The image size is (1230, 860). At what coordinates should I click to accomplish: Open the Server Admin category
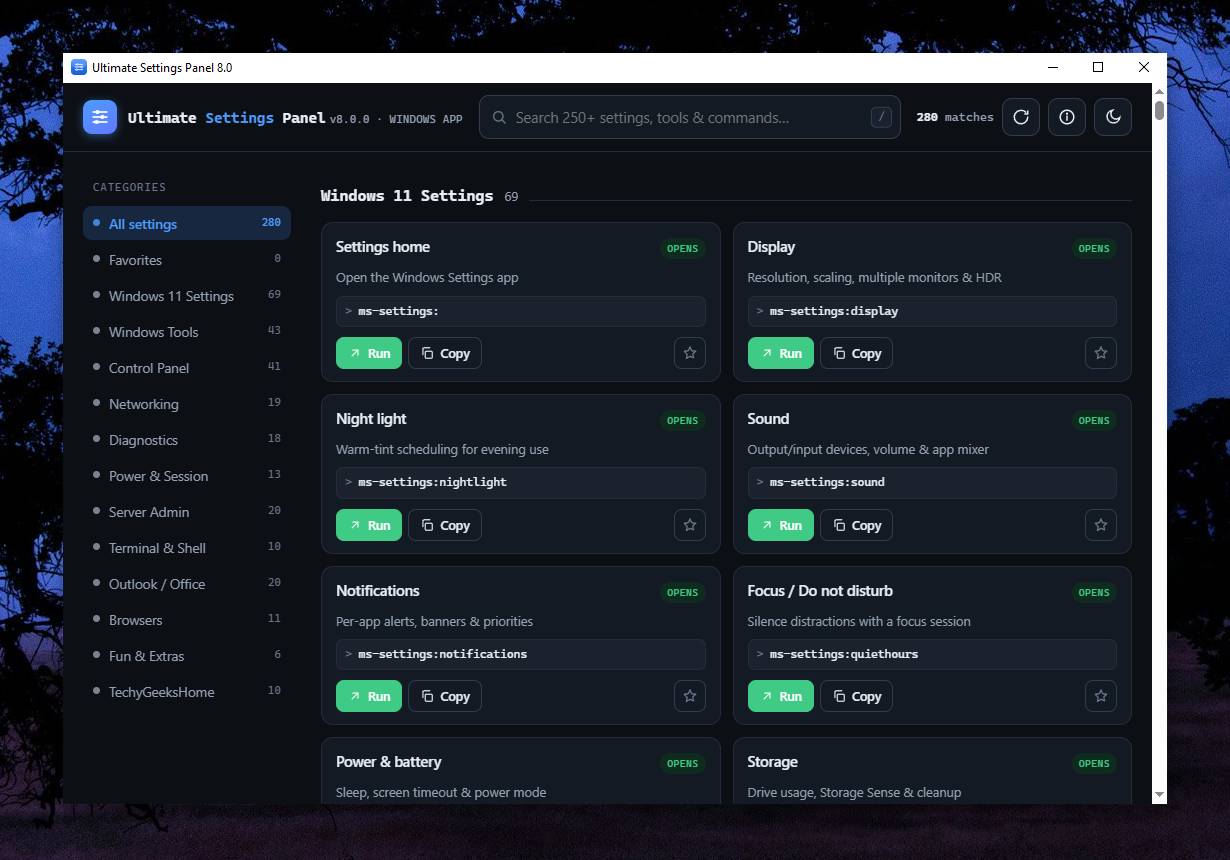pos(187,511)
